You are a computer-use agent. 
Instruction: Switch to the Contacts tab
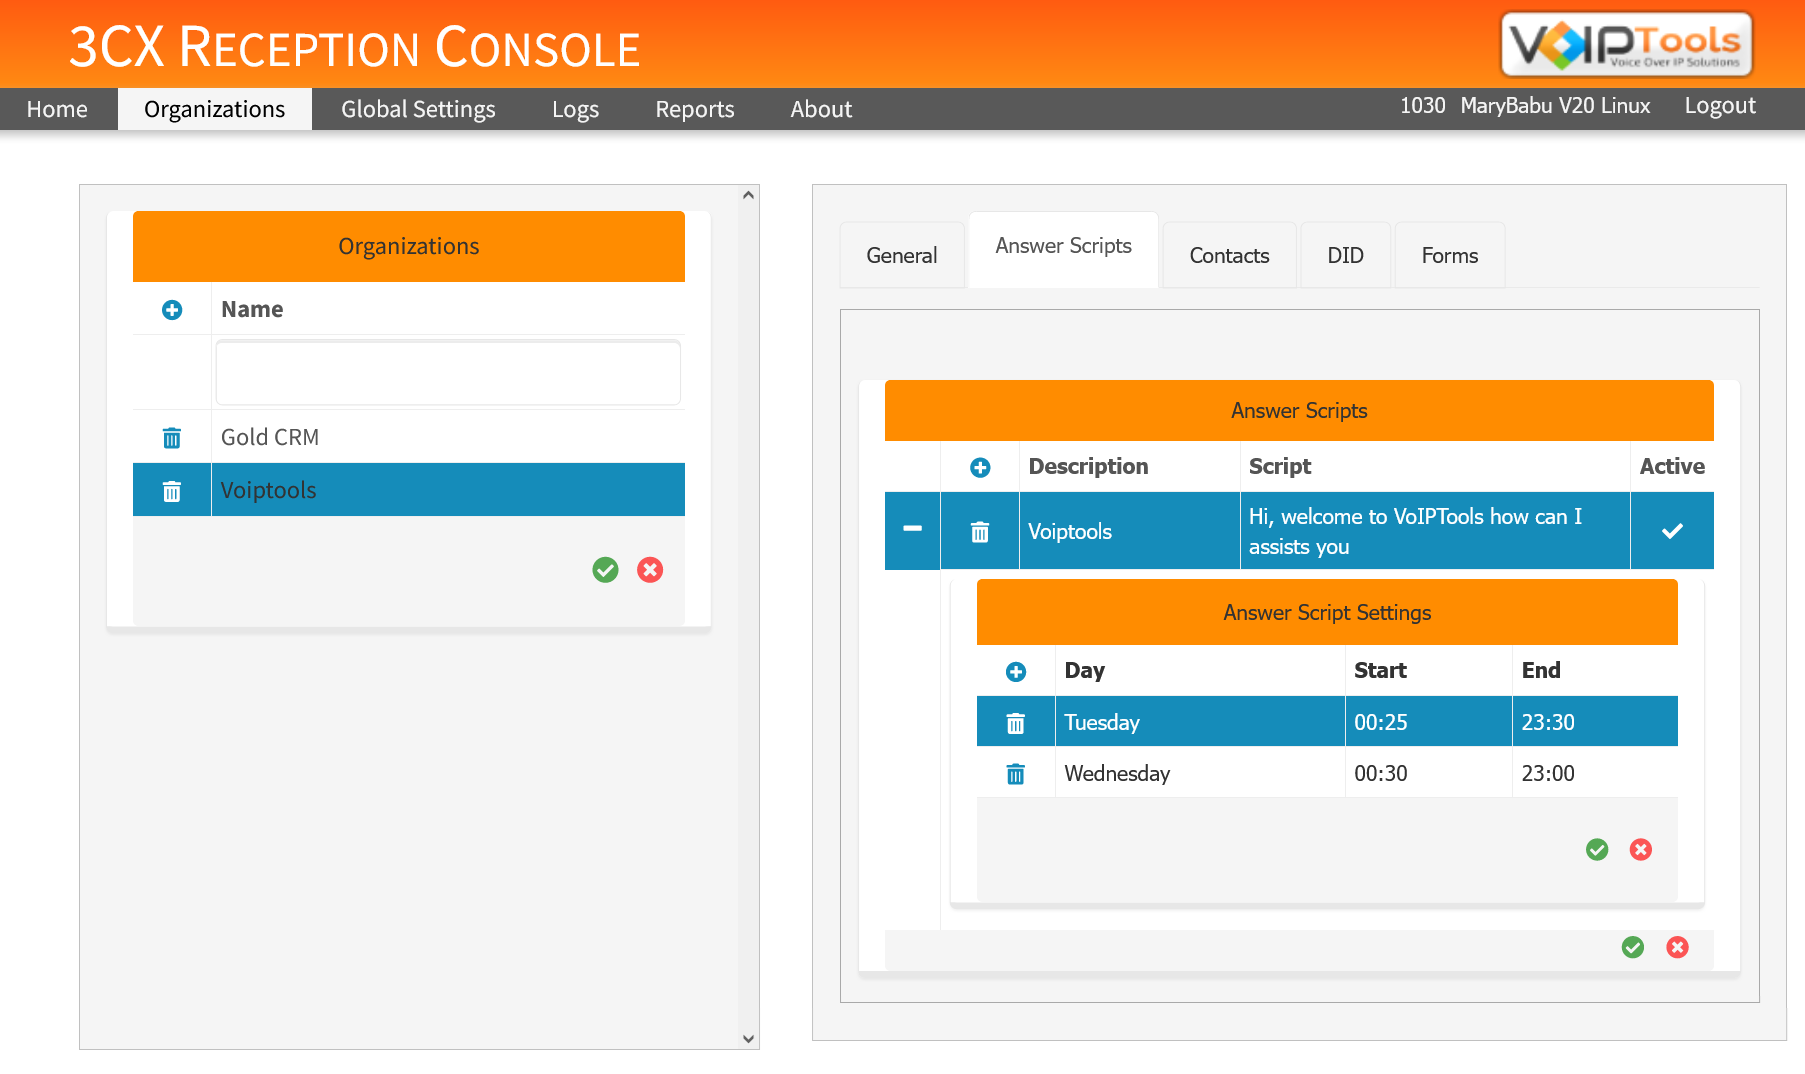click(x=1228, y=255)
